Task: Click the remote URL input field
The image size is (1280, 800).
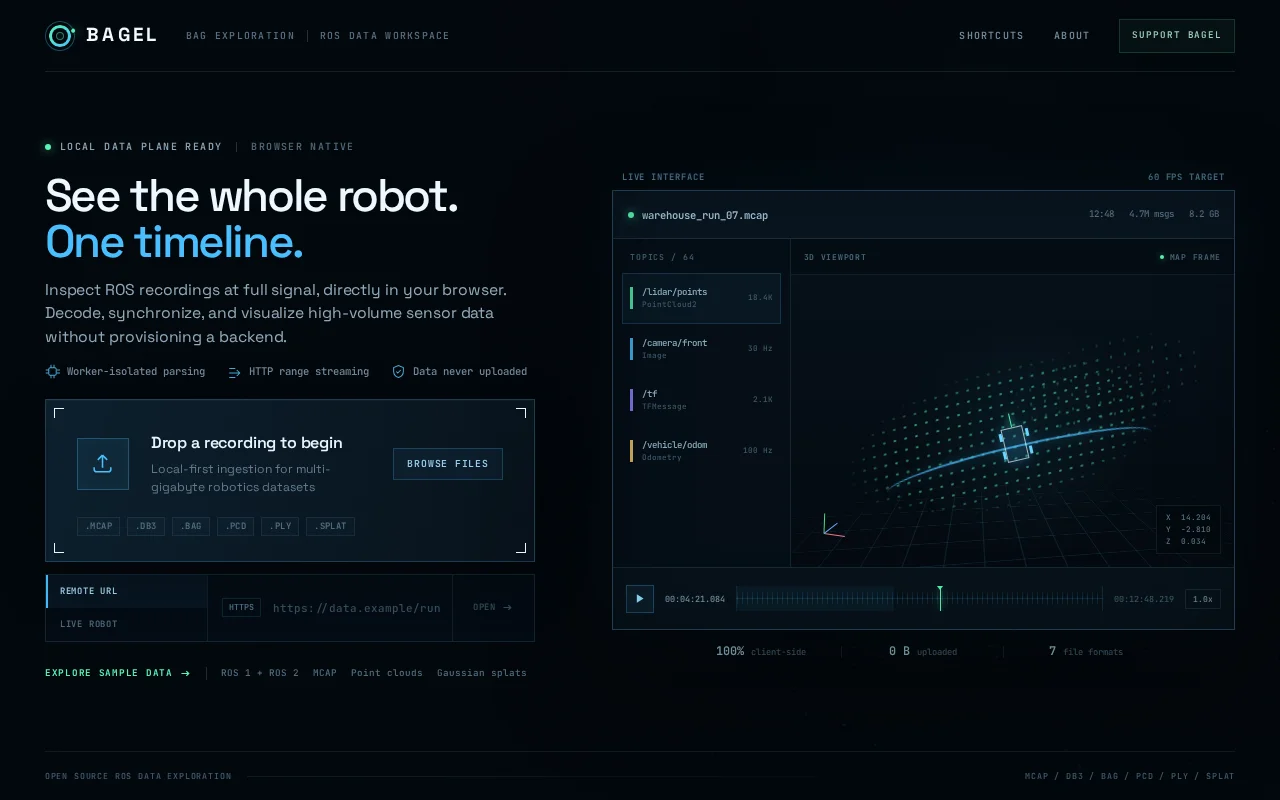Action: pos(357,607)
